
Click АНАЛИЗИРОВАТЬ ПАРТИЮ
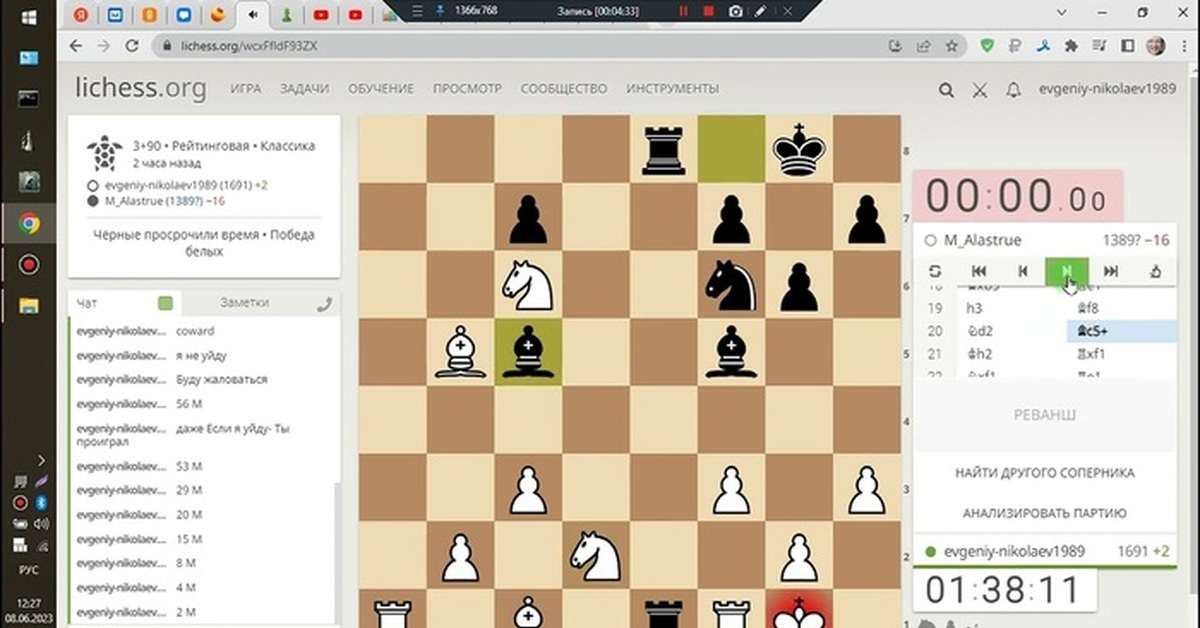[1044, 513]
